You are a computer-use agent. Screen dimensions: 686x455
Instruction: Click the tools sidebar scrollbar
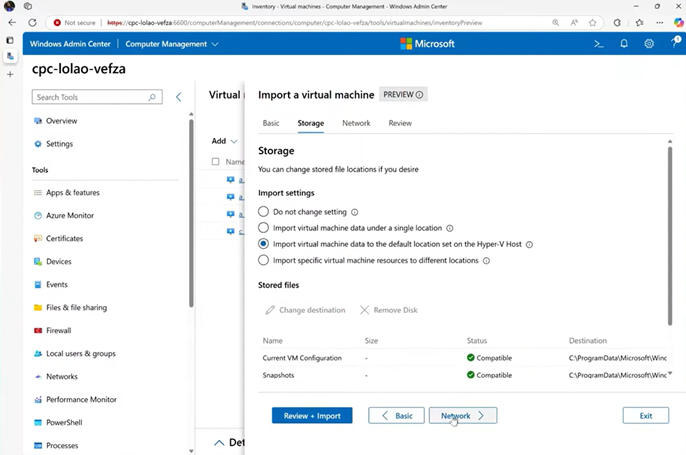[x=191, y=213]
